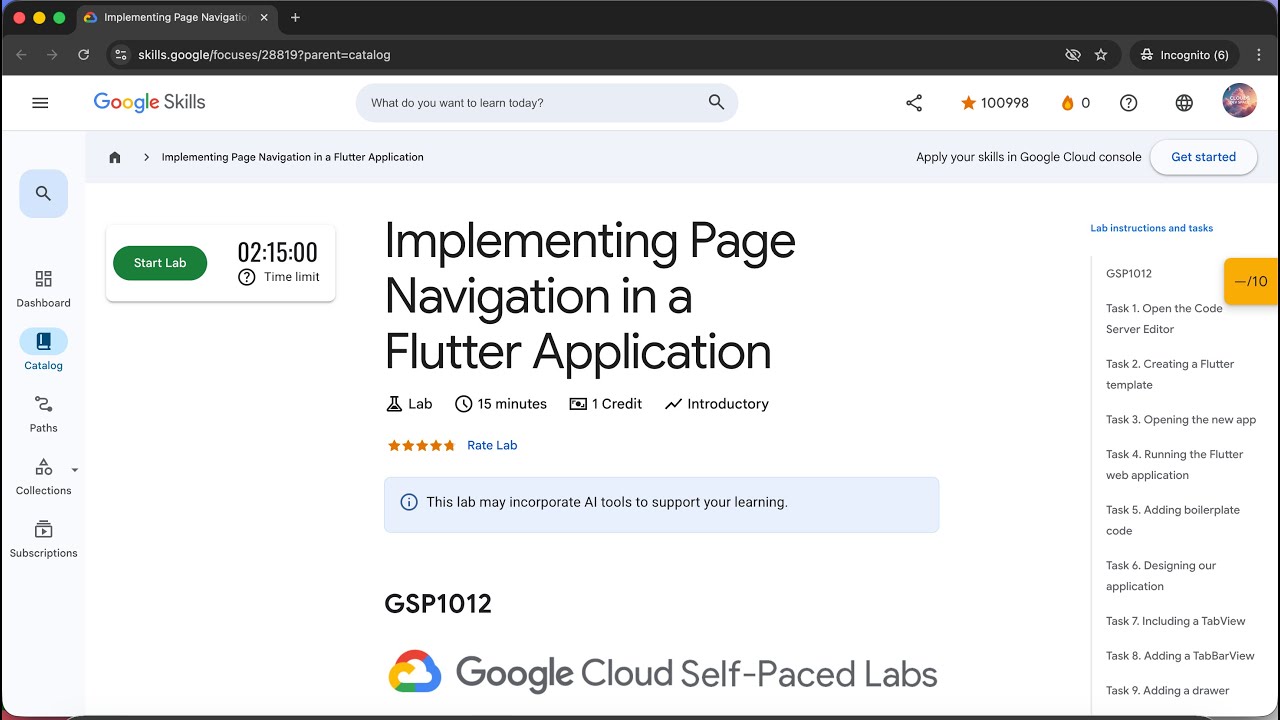The image size is (1280, 720).
Task: Click the score badge —/10
Action: point(1251,281)
